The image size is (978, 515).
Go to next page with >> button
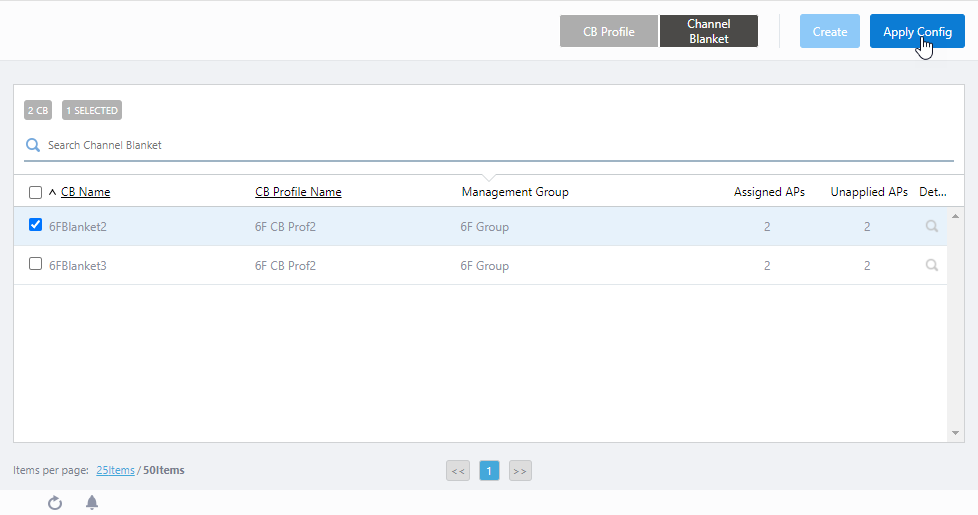pyautogui.click(x=519, y=470)
